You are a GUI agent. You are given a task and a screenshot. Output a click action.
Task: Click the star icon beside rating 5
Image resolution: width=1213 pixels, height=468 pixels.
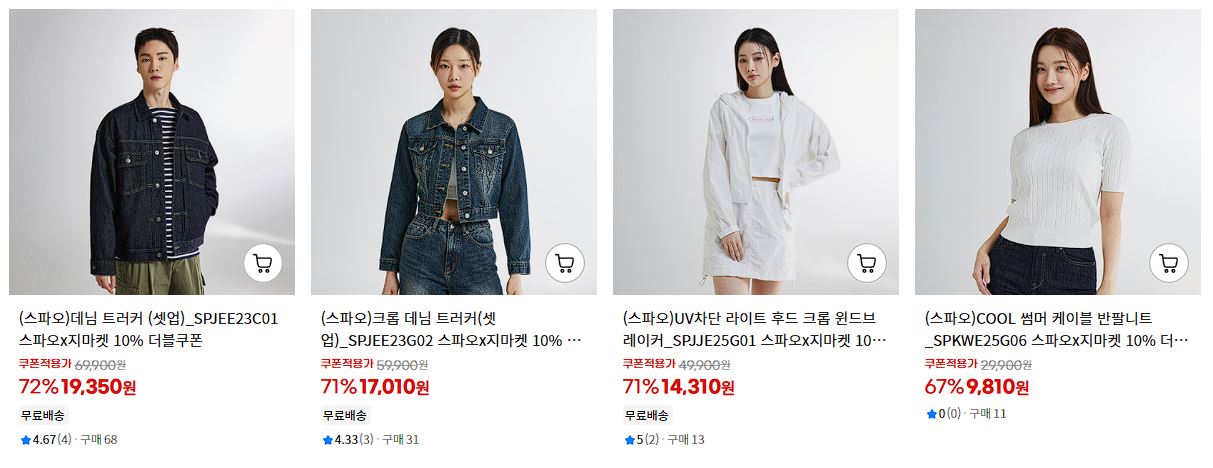tap(629, 440)
